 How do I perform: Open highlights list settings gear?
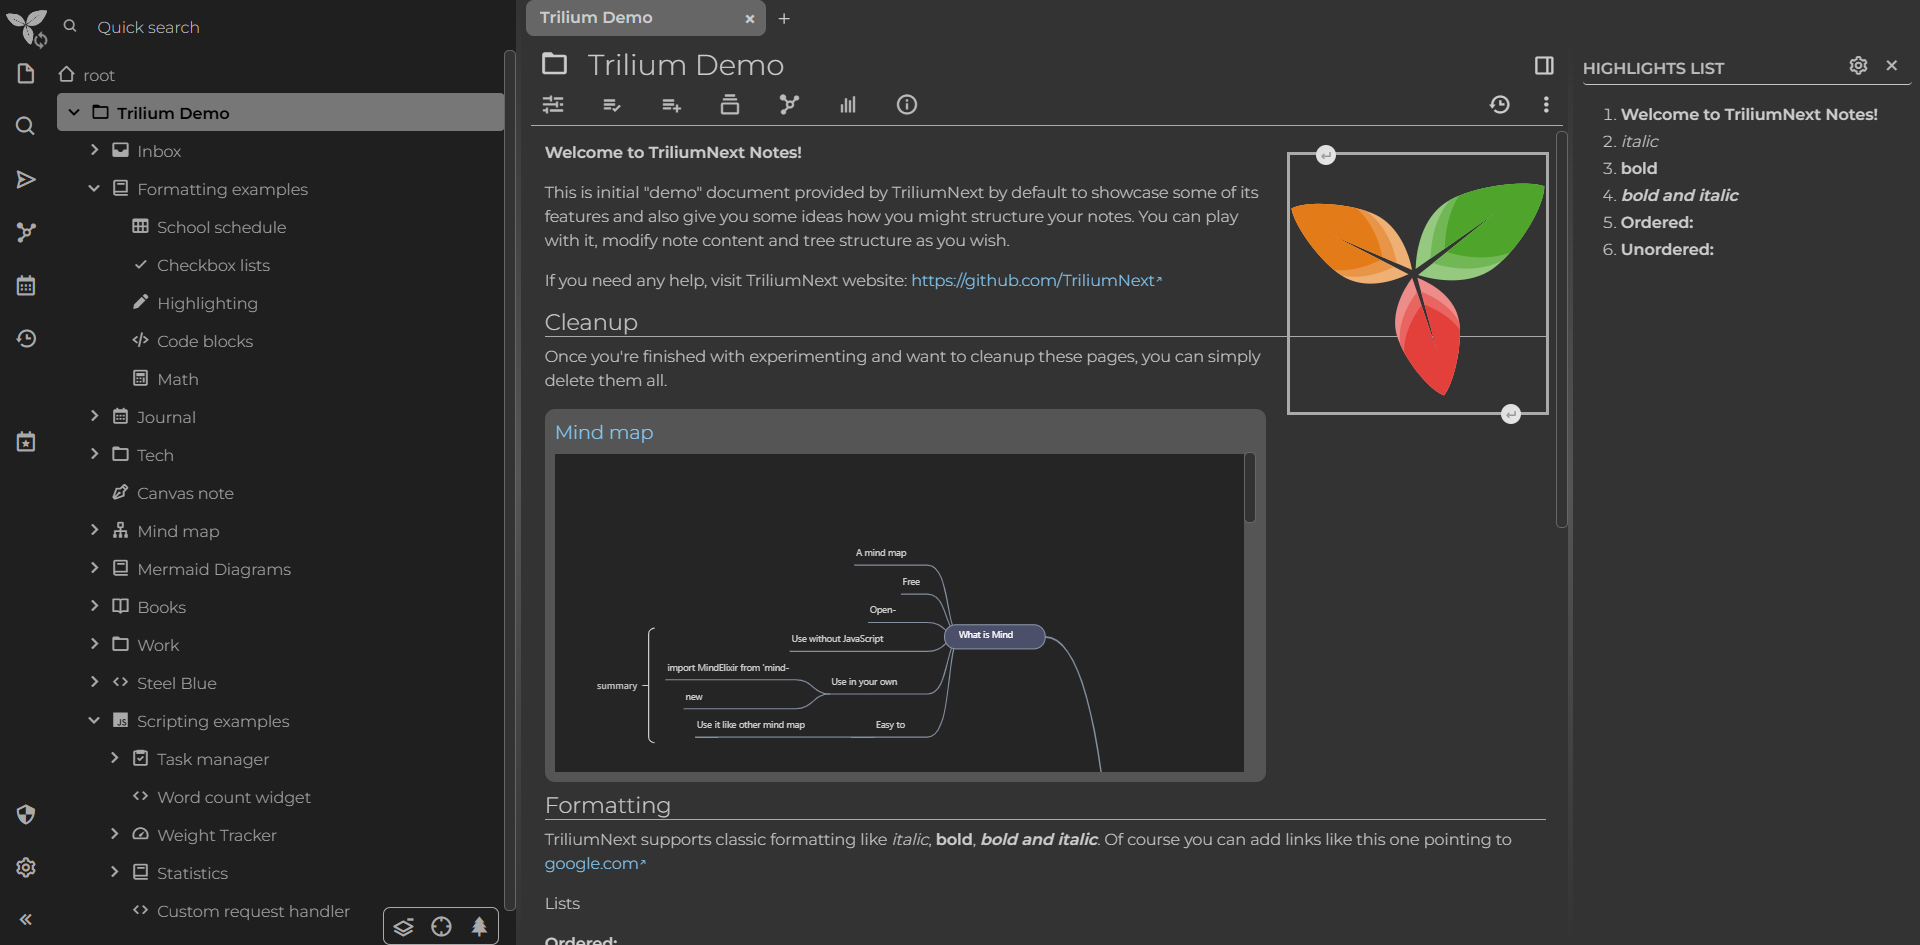click(1858, 65)
